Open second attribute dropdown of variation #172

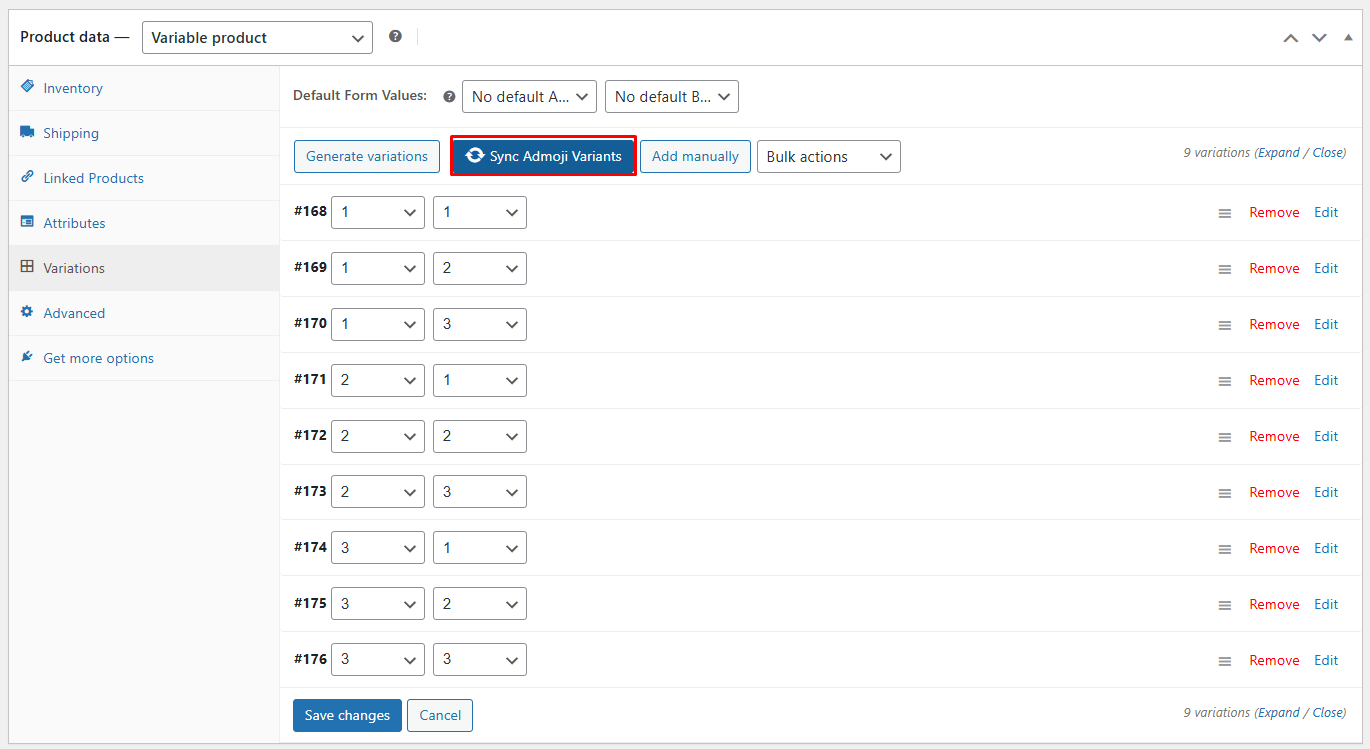point(480,436)
